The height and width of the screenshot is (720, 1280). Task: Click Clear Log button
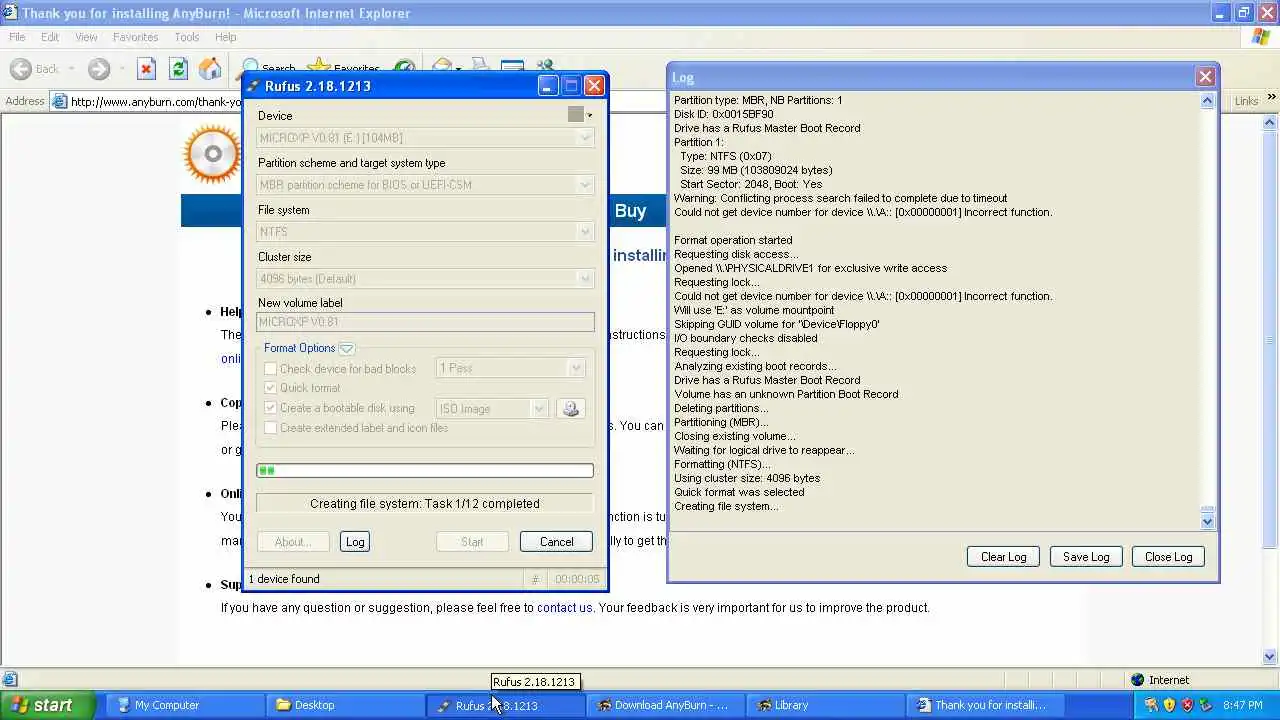[1003, 557]
